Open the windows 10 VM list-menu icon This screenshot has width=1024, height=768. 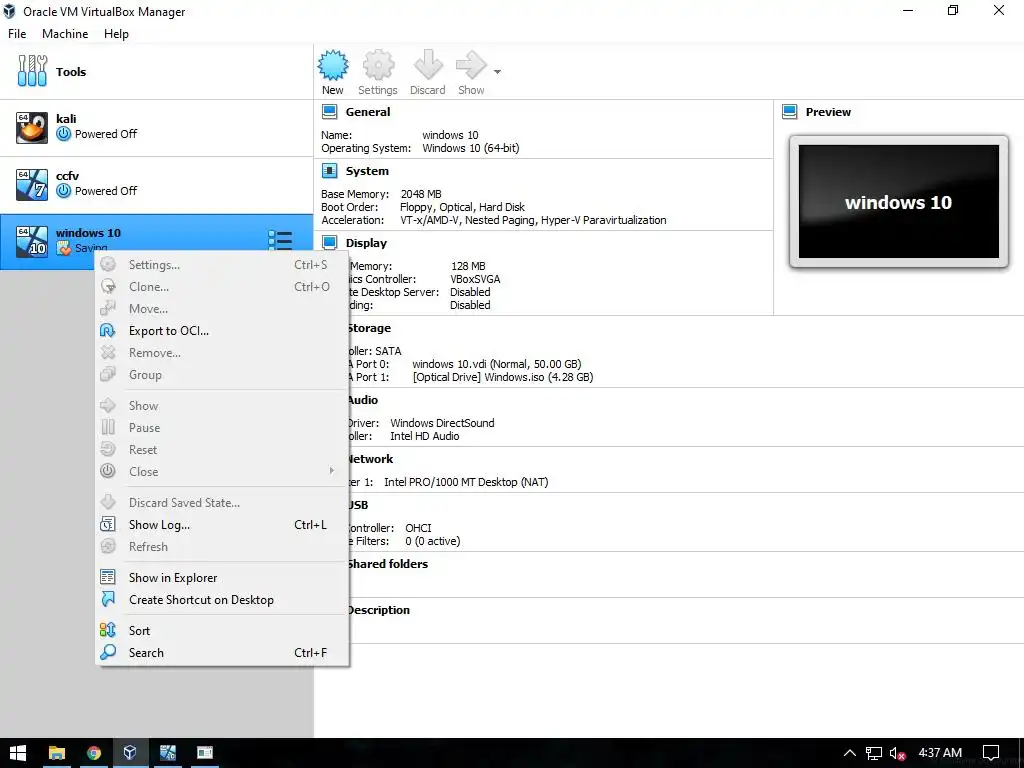click(x=280, y=240)
